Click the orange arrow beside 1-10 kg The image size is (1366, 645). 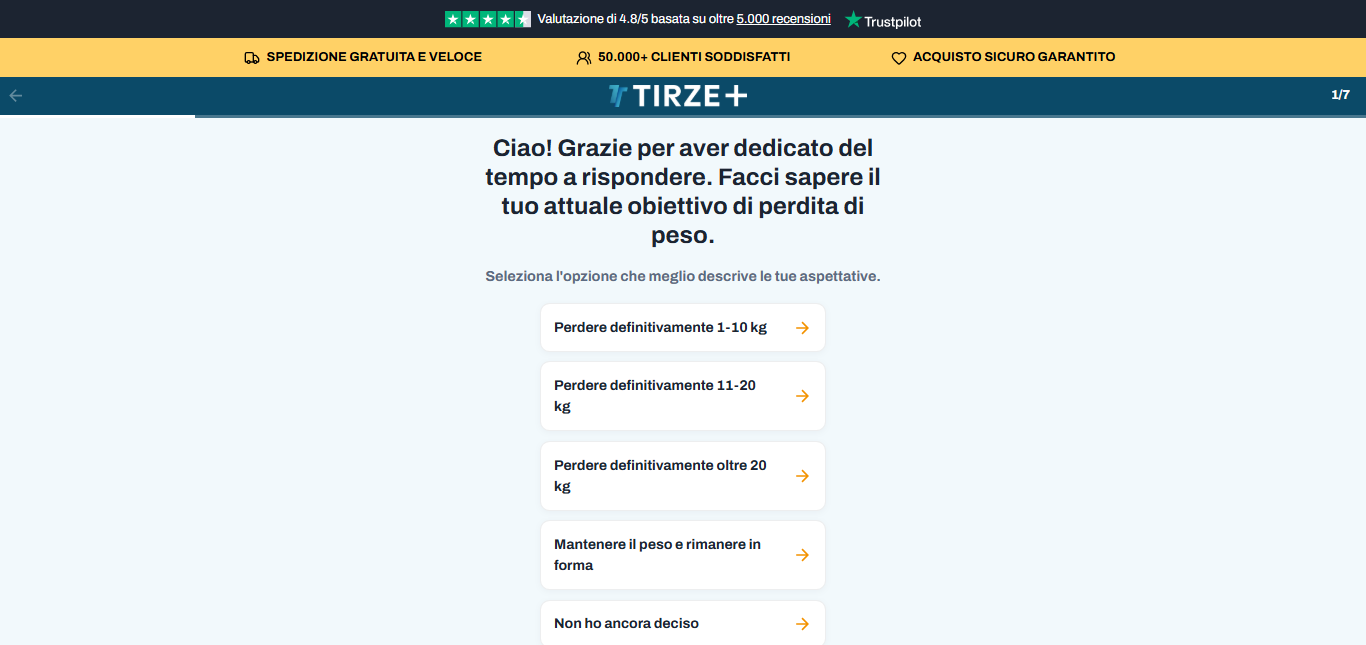point(802,328)
